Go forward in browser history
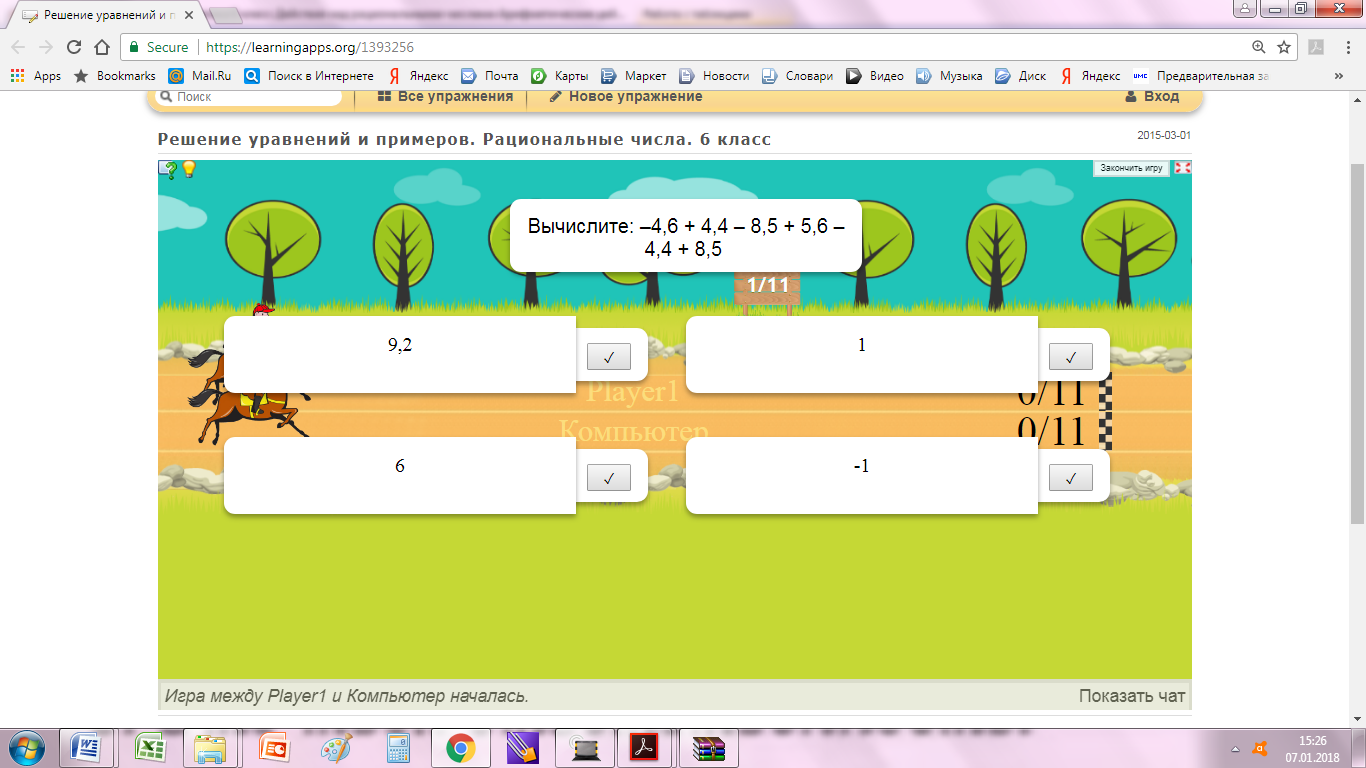 [45, 47]
